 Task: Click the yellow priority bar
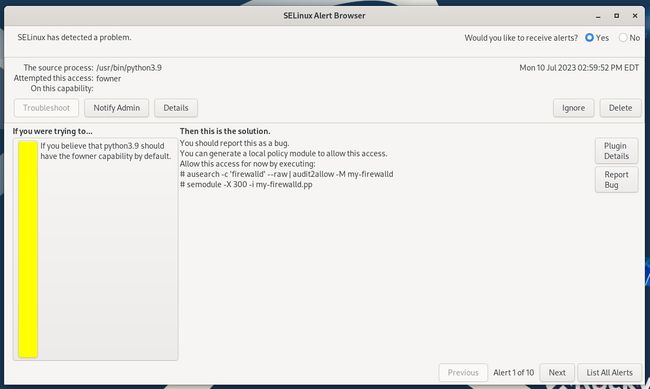28,249
